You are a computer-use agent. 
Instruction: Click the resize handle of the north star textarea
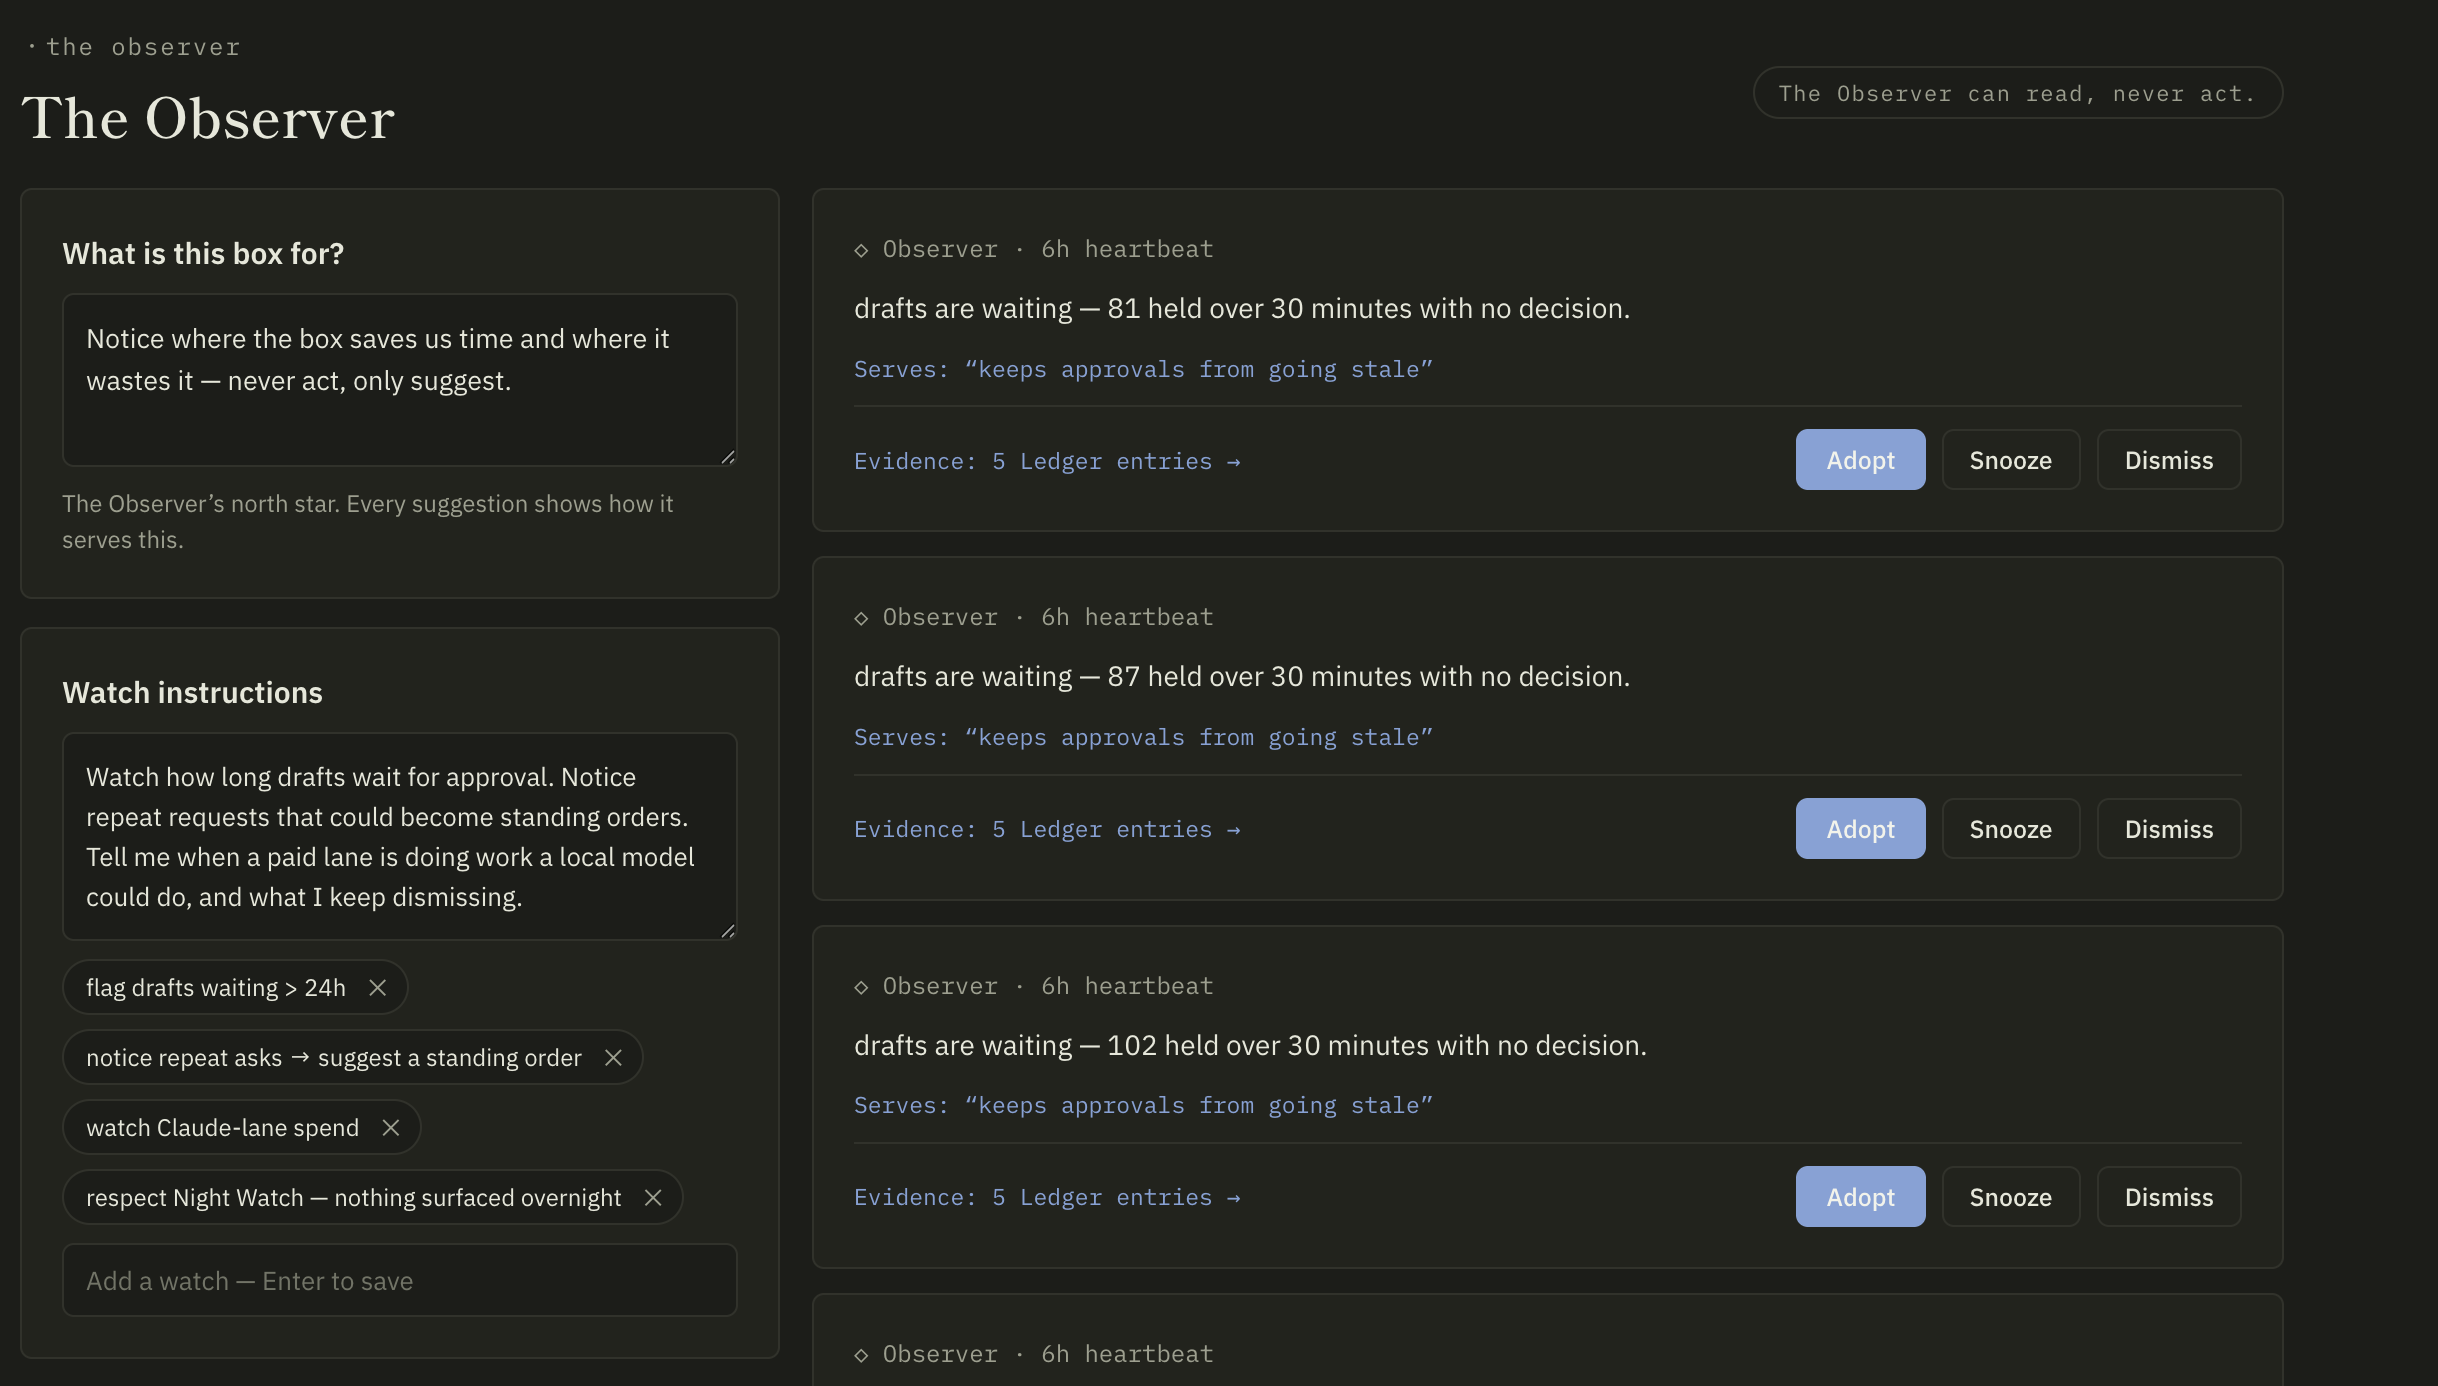[728, 457]
